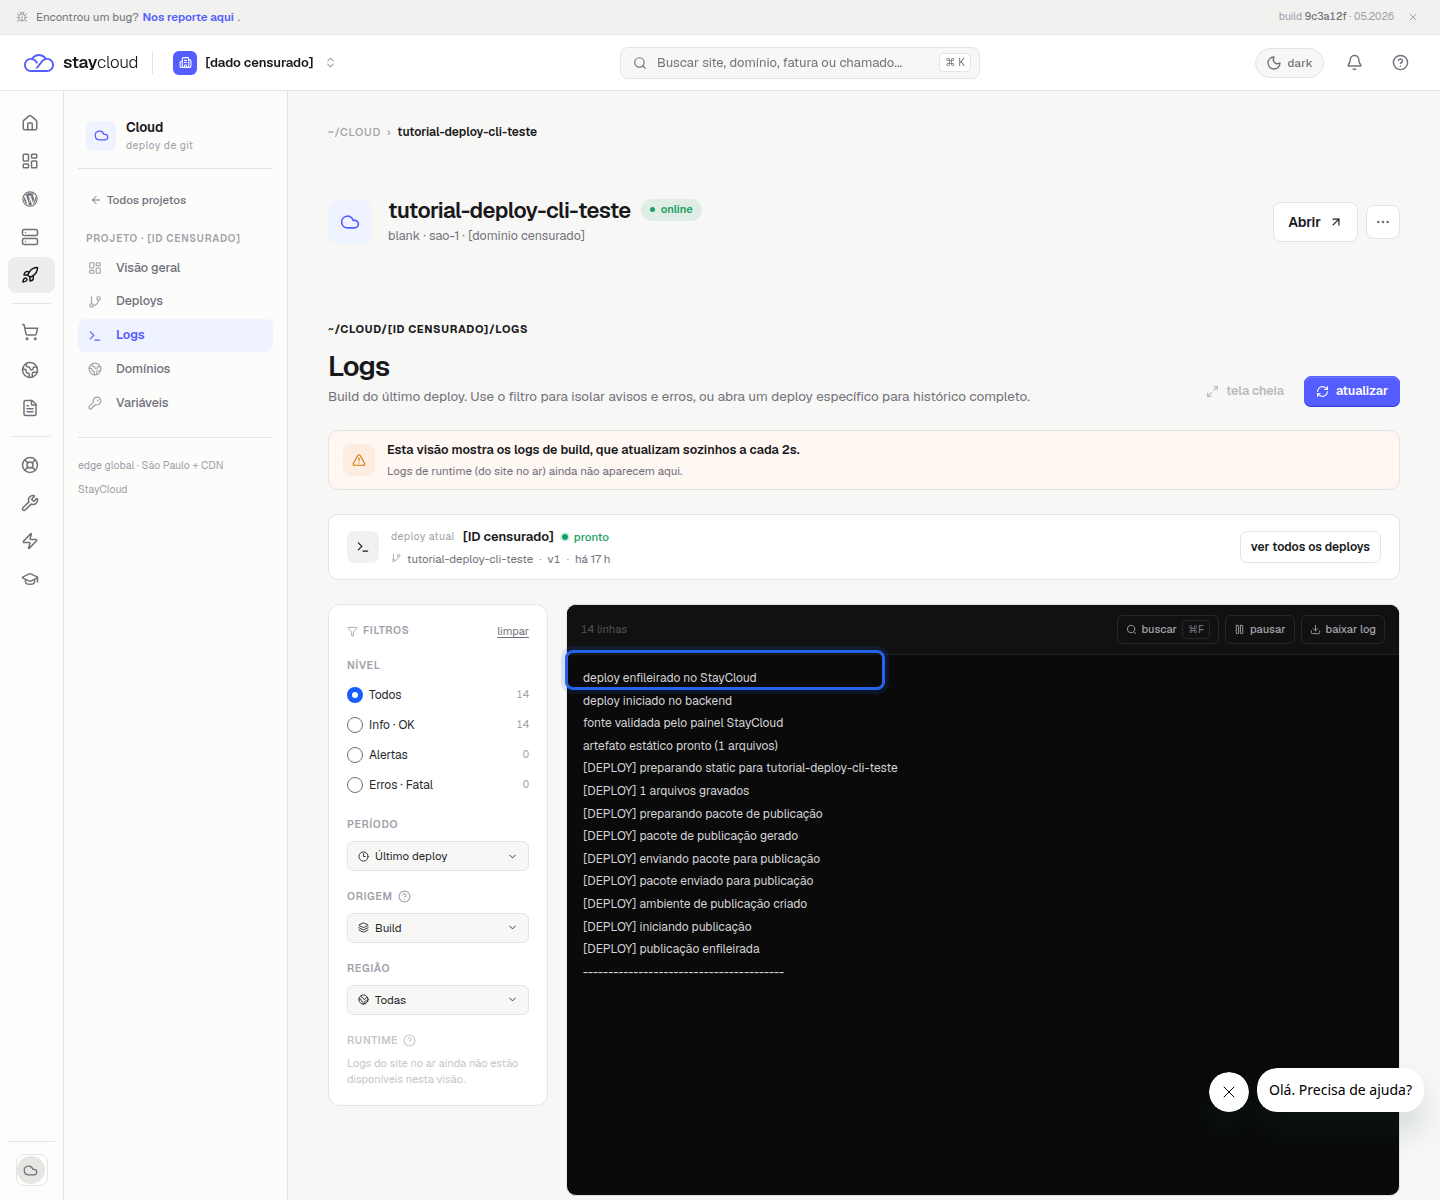Viewport: 1440px width, 1200px height.
Task: Open the WordPress icon in the left rail
Action: 30,199
